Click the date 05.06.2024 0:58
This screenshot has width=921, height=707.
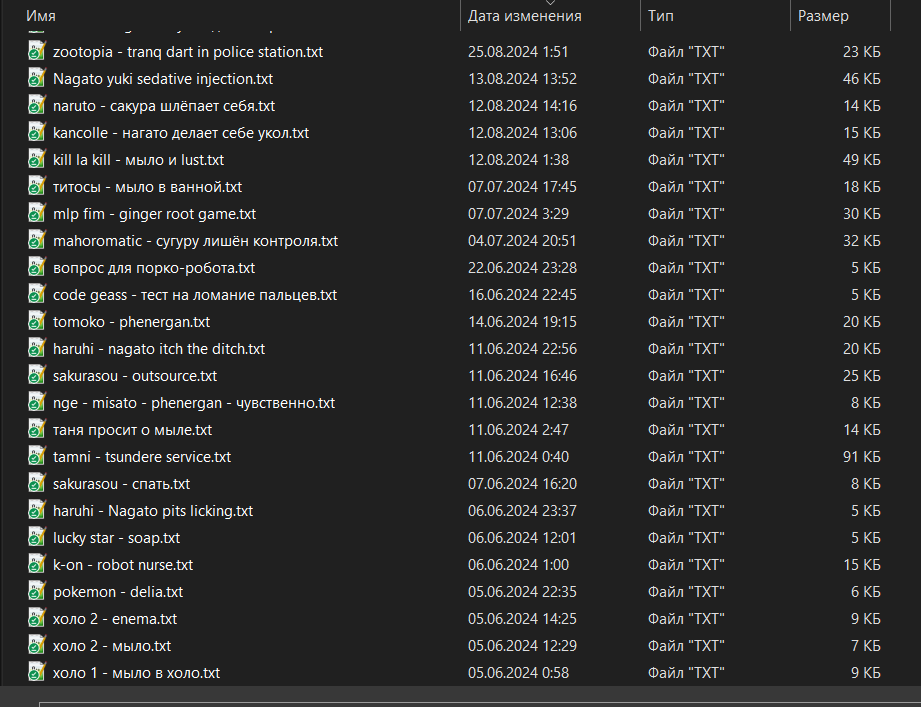[x=518, y=673]
